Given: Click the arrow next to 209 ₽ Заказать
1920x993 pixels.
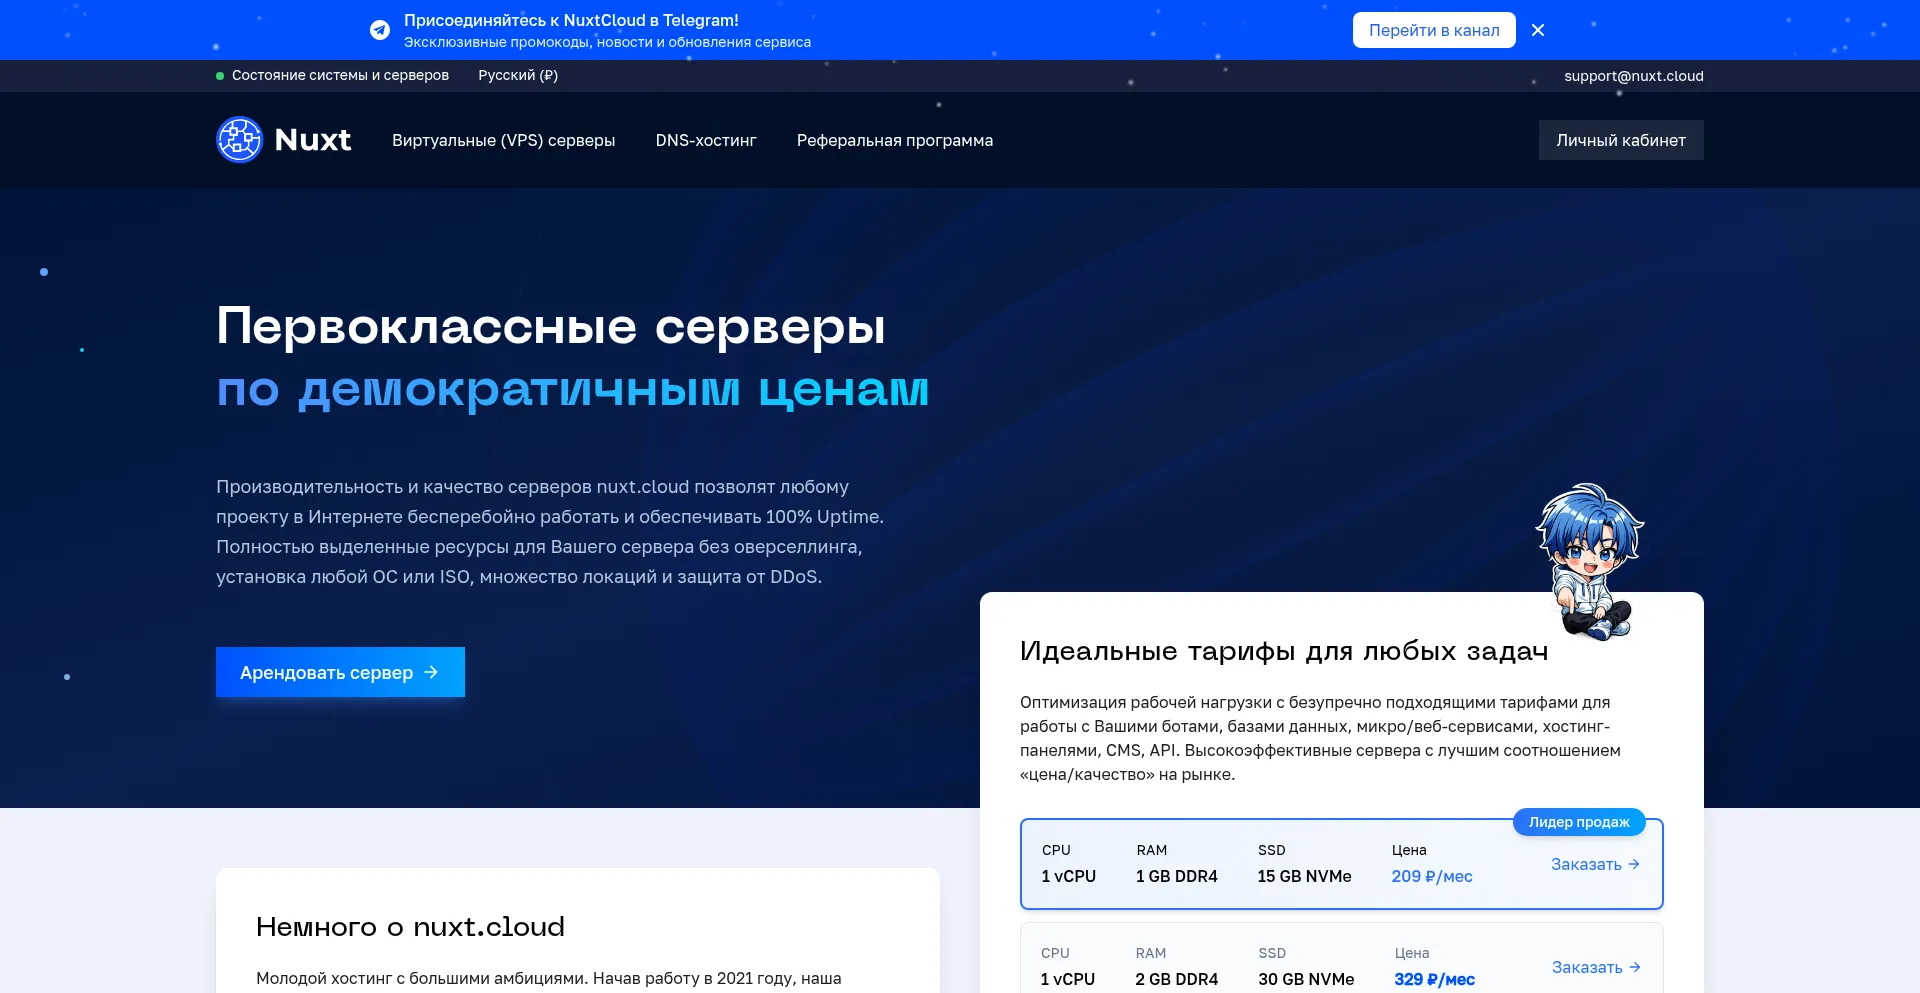Looking at the screenshot, I should [x=1634, y=864].
